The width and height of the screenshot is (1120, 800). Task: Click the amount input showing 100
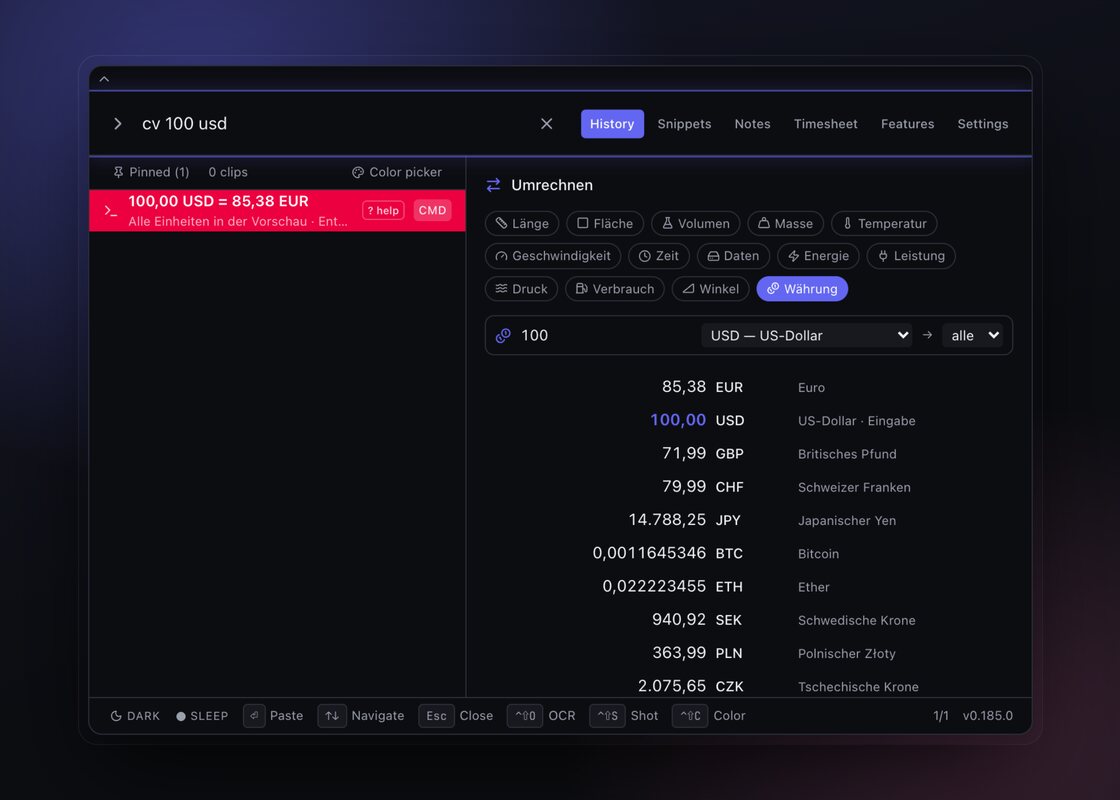pos(607,336)
